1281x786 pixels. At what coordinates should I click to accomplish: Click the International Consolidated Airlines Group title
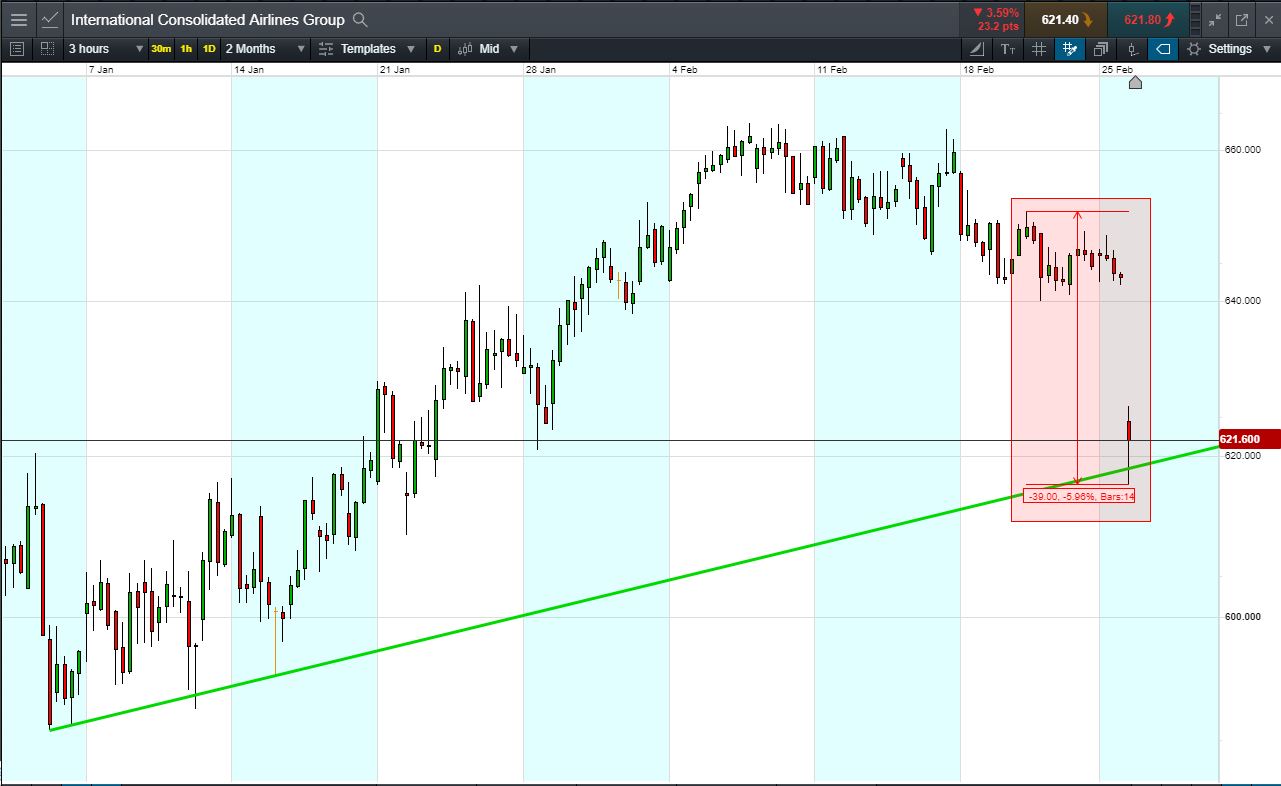click(x=207, y=19)
